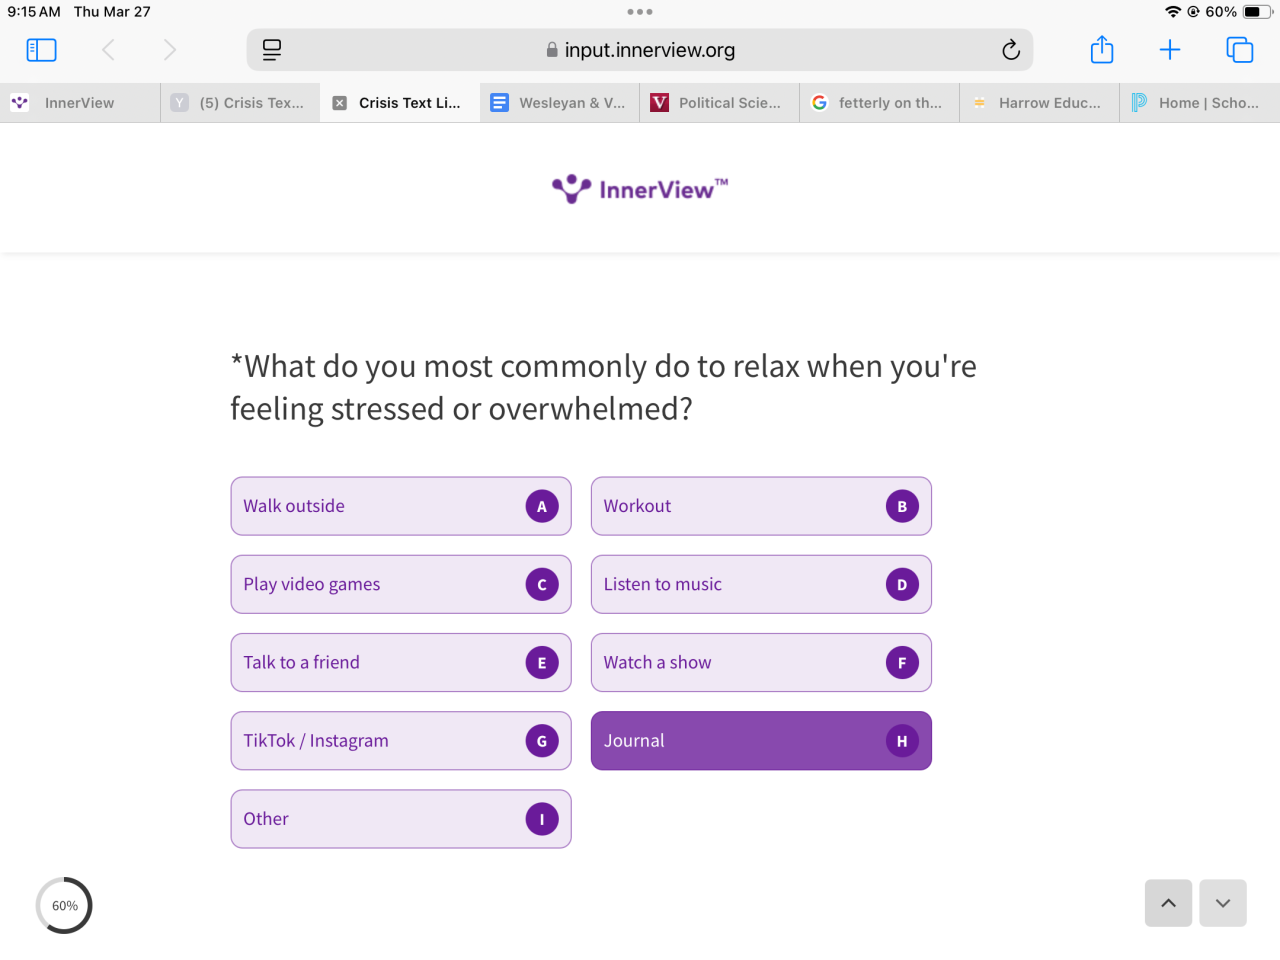Select the "Walk outside" answer option
The width and height of the screenshot is (1280, 960).
pyautogui.click(x=400, y=506)
